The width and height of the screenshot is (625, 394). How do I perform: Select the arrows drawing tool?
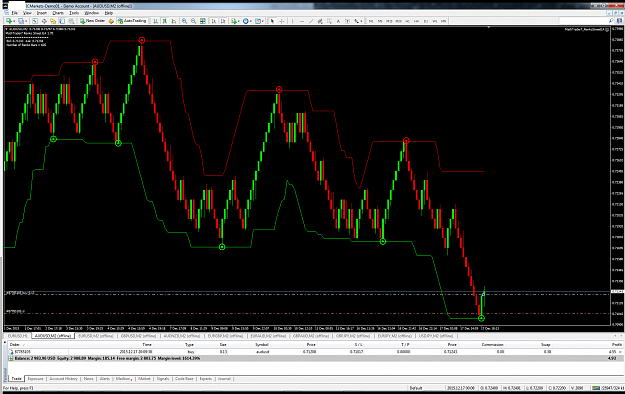356,21
